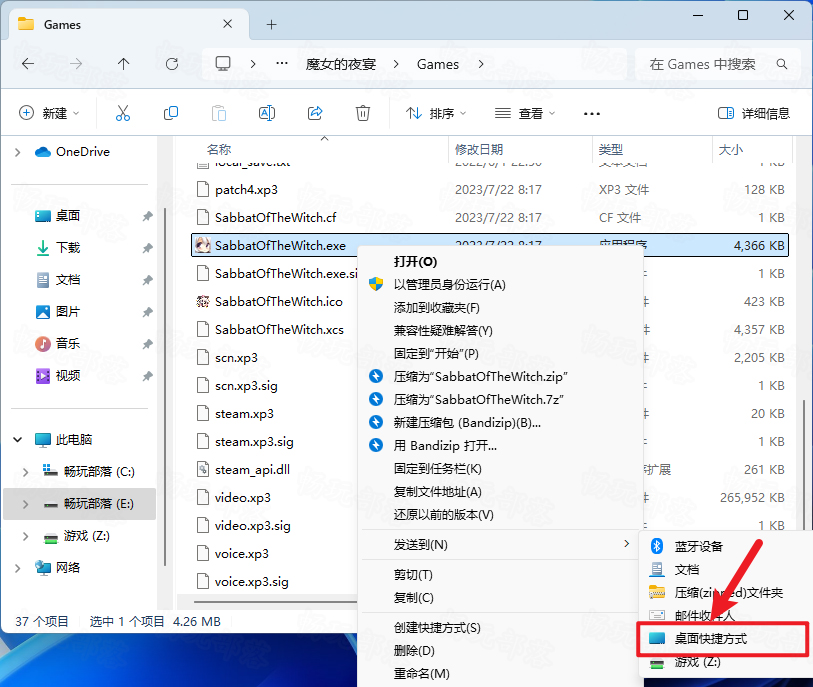Expand the 畅玩部落 (E:) drive node

25,504
